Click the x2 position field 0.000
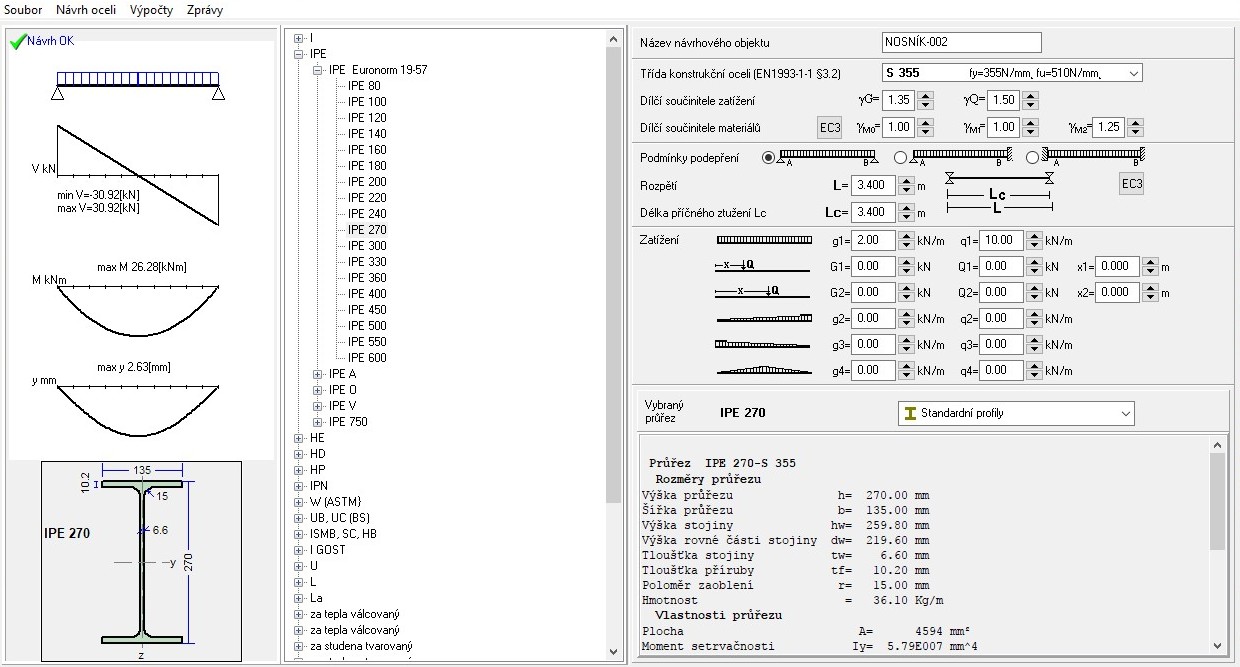Viewport: 1240px width, 667px height. [1117, 292]
